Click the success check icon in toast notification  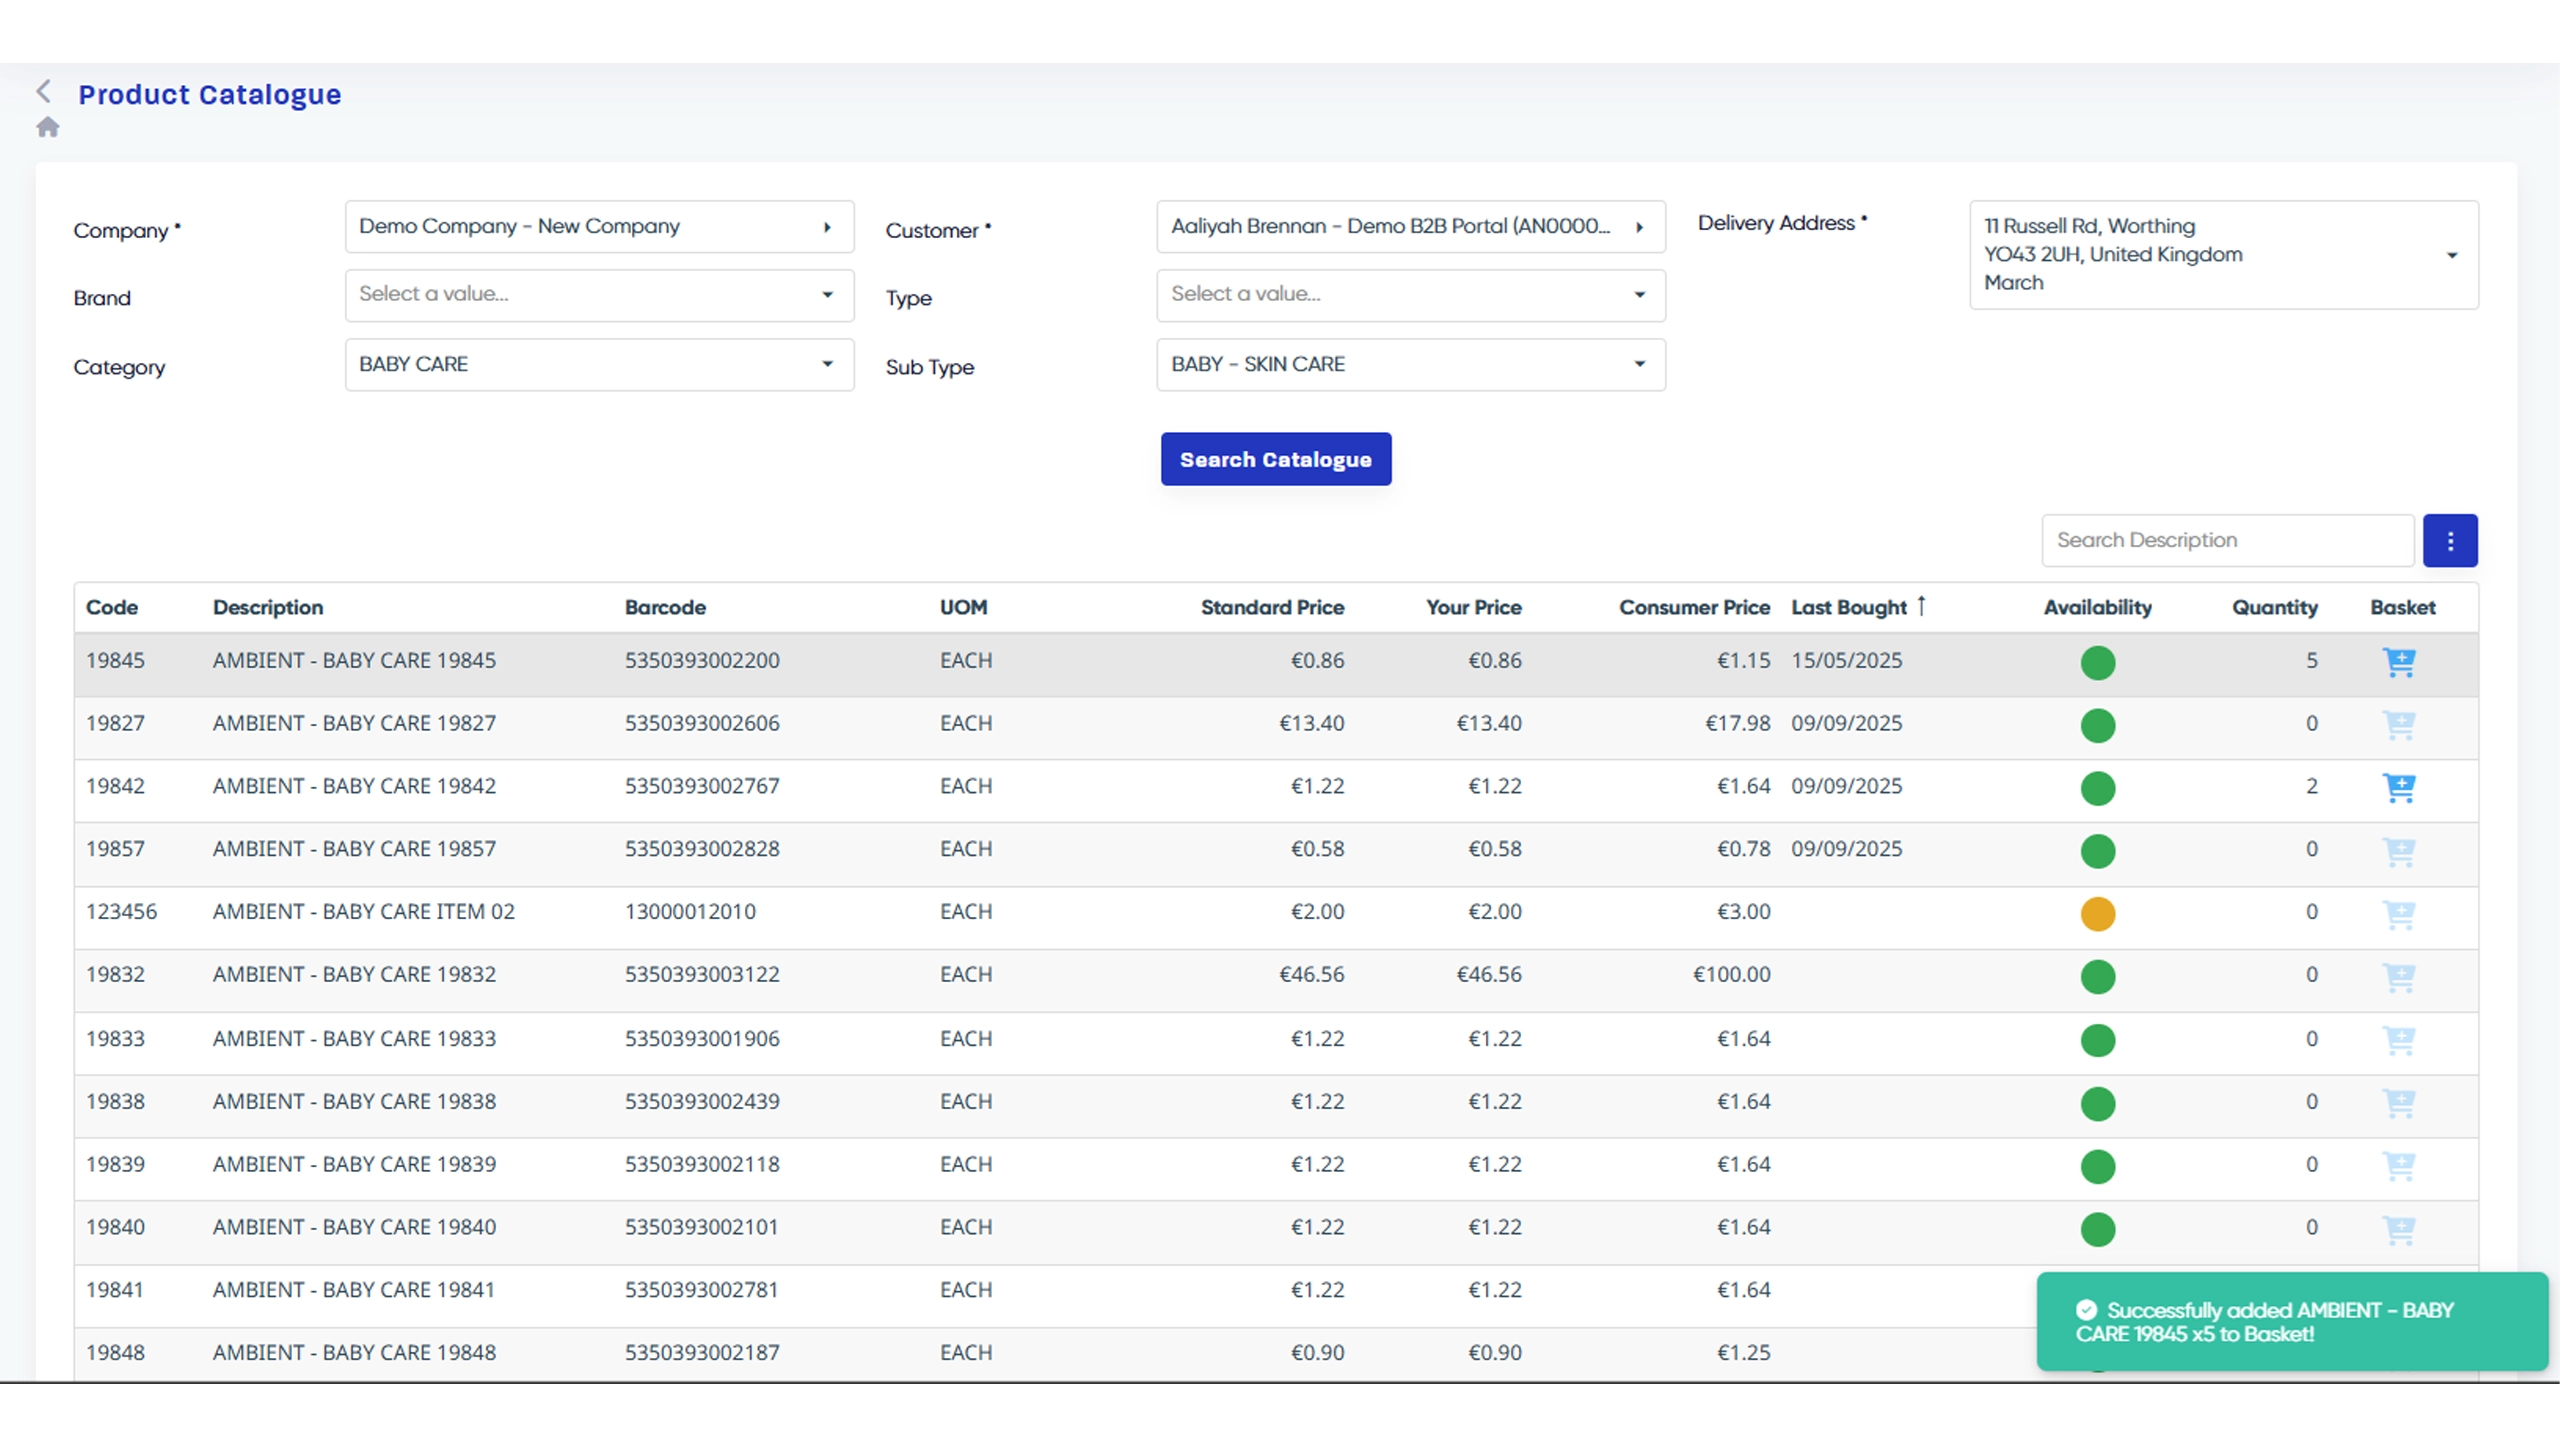point(2085,1310)
